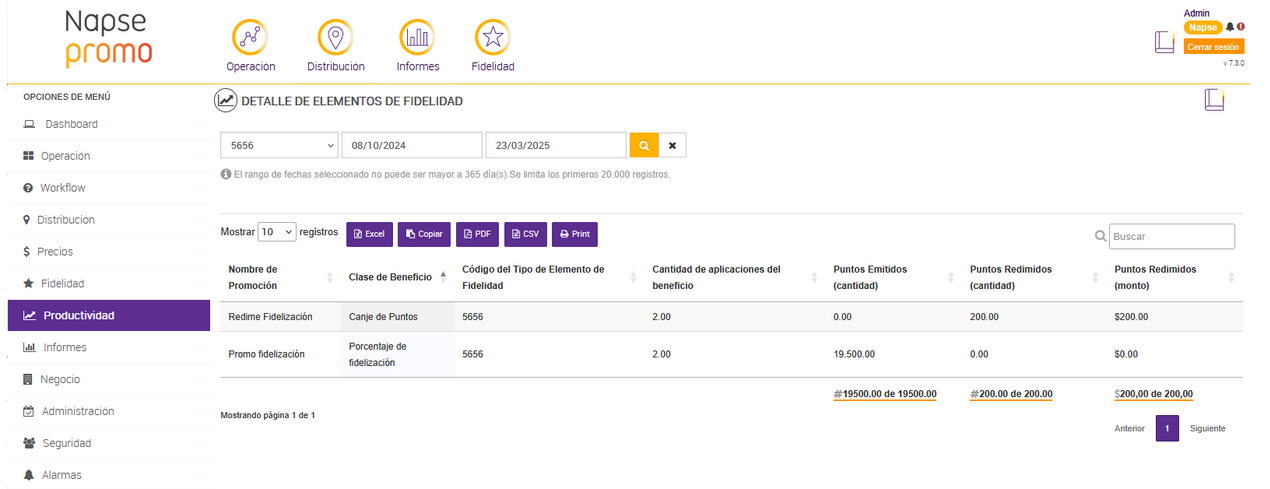
Task: Open the Operación top navigation icon
Action: click(x=250, y=38)
